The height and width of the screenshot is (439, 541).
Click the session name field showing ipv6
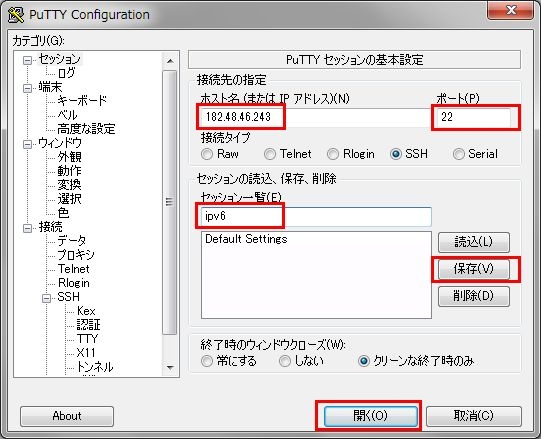coord(316,217)
